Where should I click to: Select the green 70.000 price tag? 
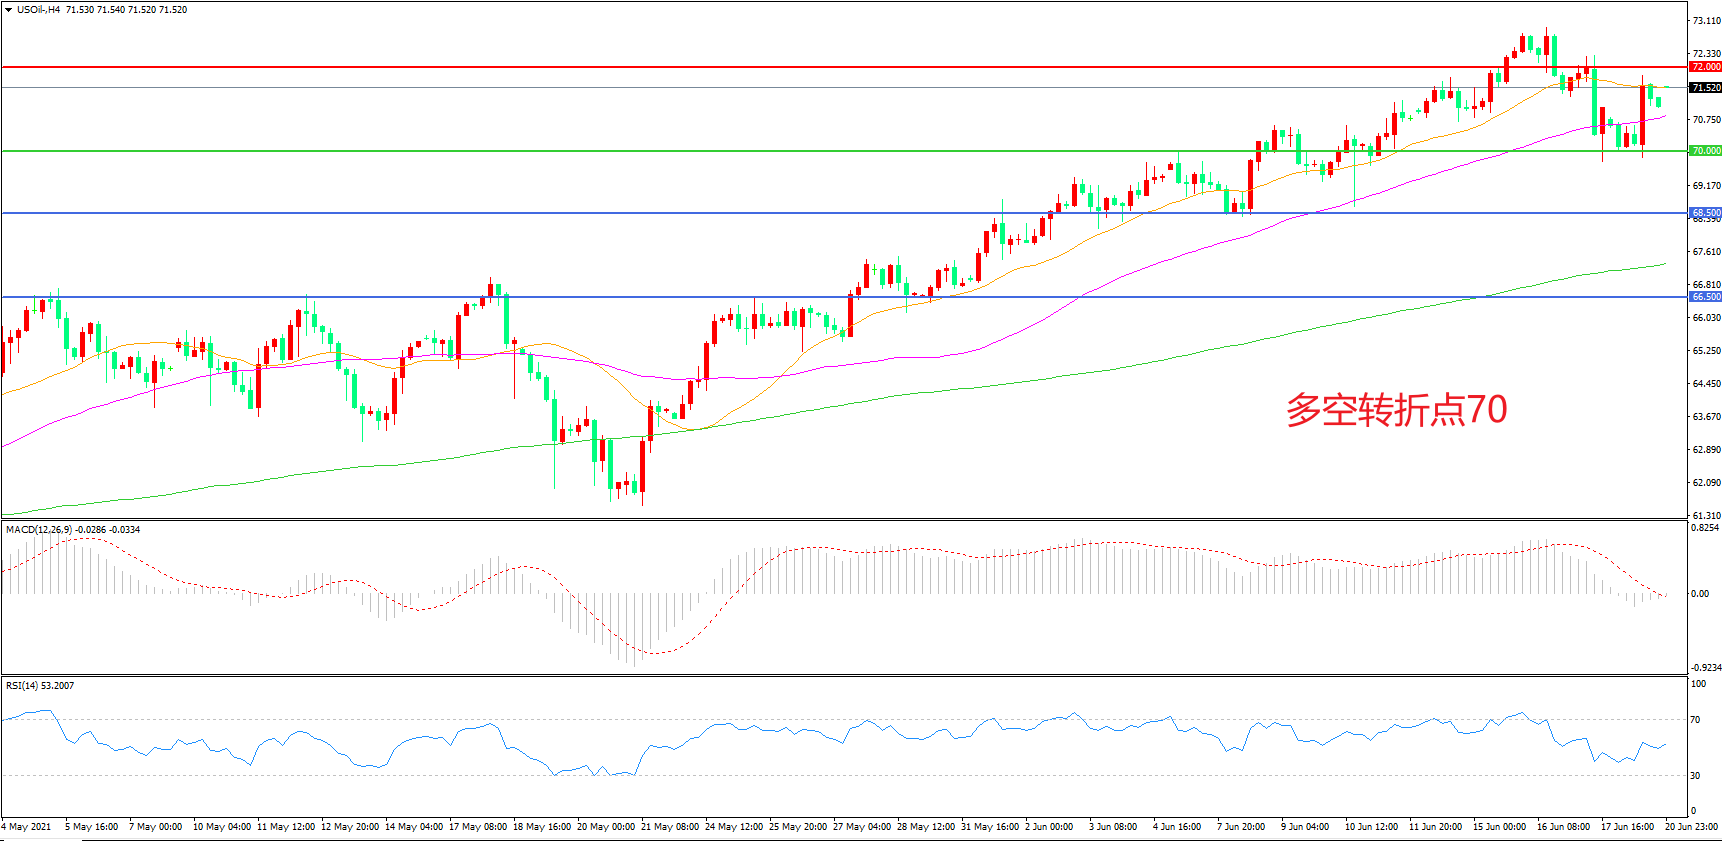(x=1705, y=151)
